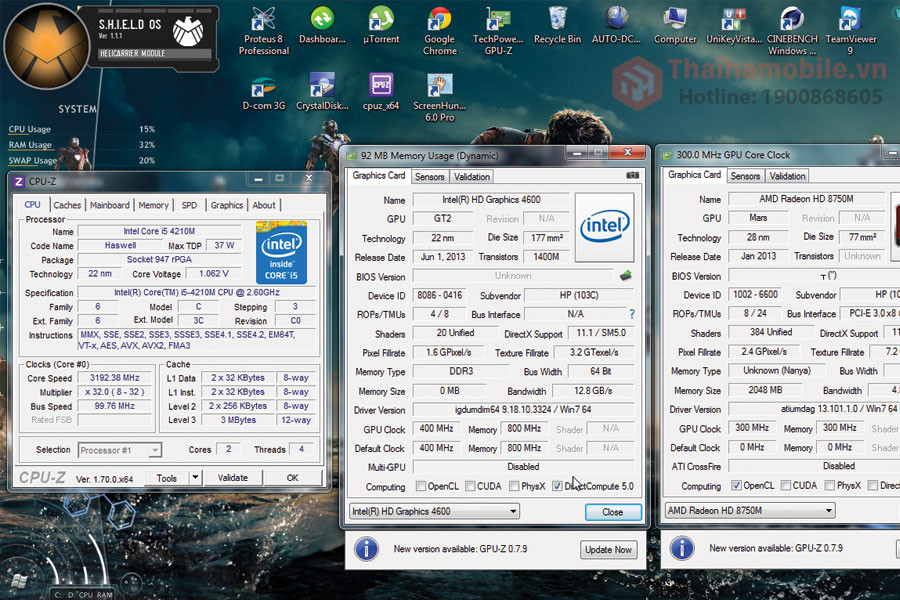Click the Close button in Intel GPU-Z
900x600 pixels.
[612, 512]
